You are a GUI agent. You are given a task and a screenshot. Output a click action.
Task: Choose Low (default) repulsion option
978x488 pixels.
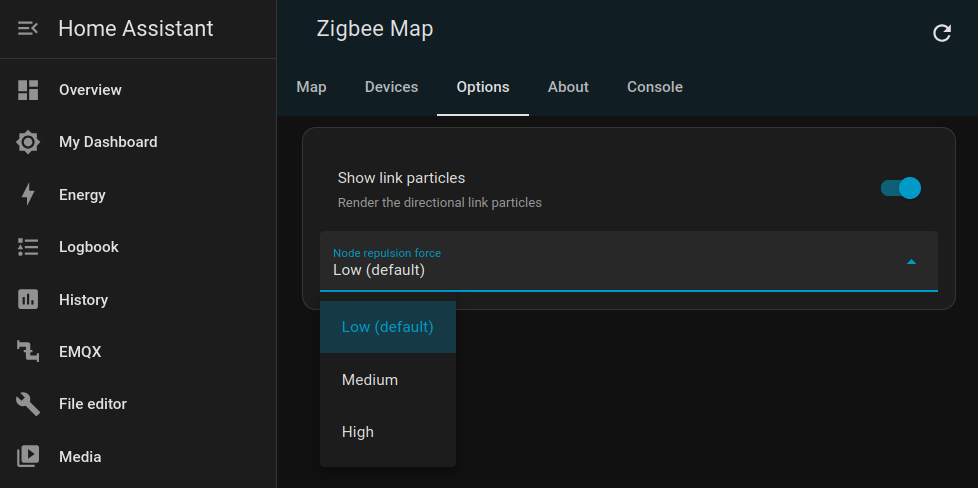[387, 327]
